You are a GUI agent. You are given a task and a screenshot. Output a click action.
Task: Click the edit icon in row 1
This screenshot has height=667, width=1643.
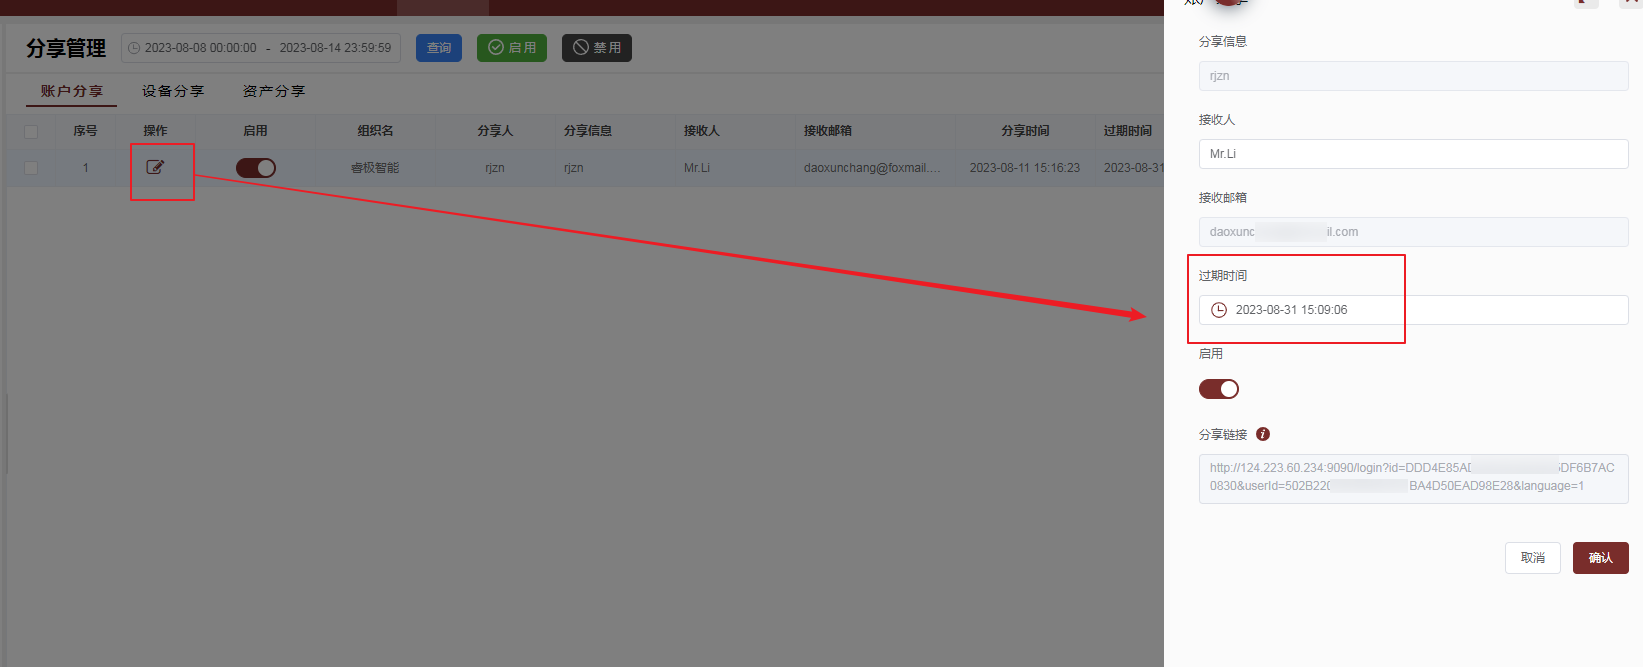pos(155,167)
